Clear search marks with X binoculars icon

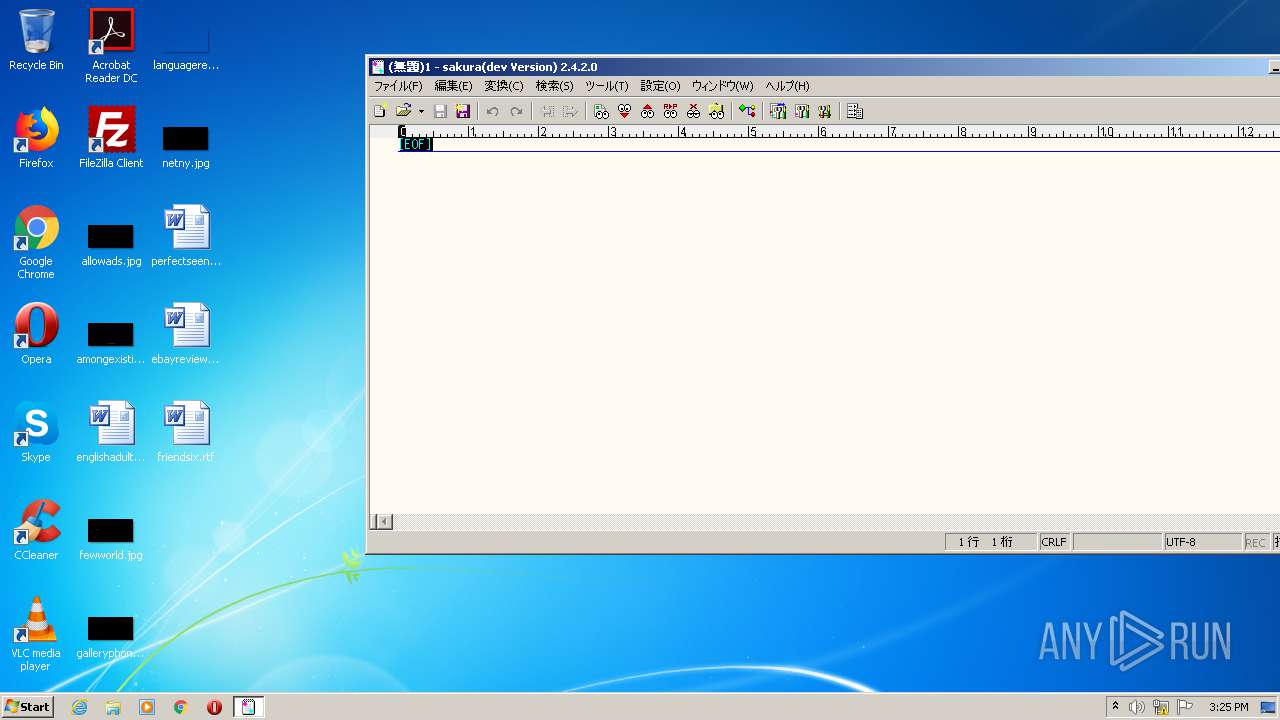pyautogui.click(x=693, y=111)
